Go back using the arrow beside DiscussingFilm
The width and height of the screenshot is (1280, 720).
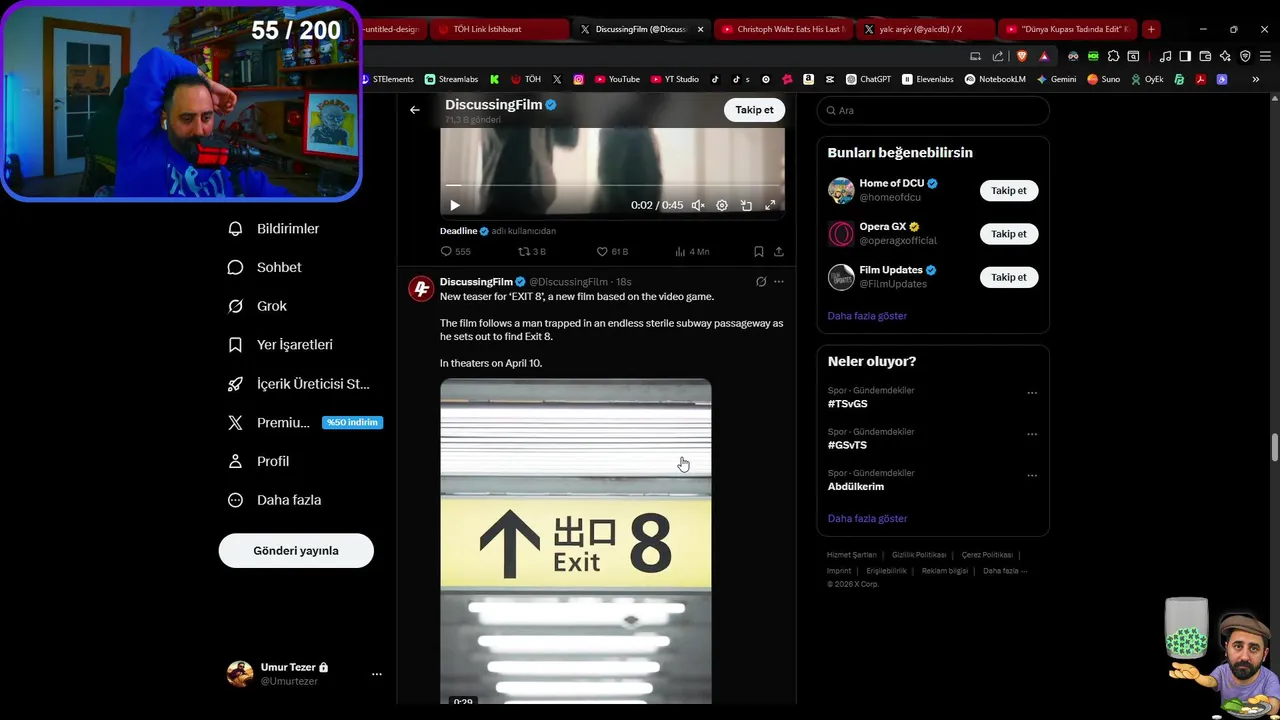point(415,110)
